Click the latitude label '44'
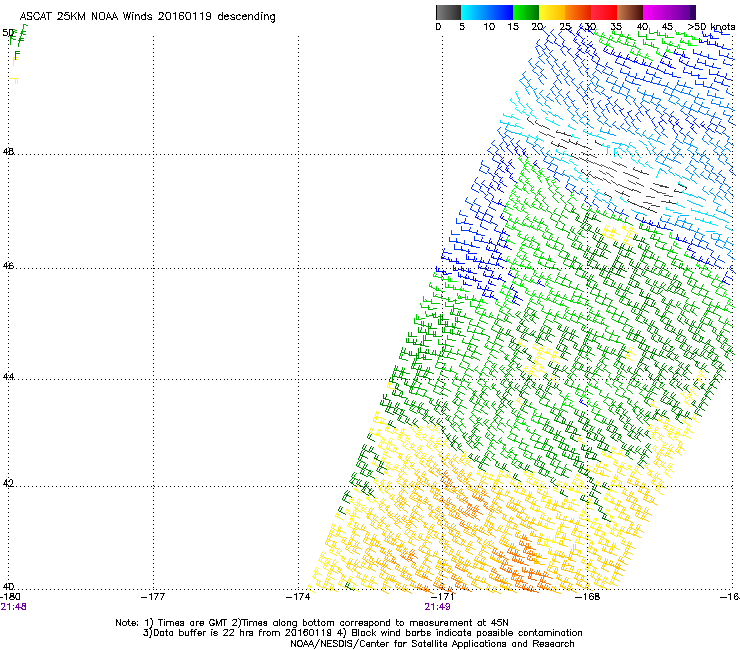Viewport: 740px width, 650px height. pyautogui.click(x=8, y=377)
